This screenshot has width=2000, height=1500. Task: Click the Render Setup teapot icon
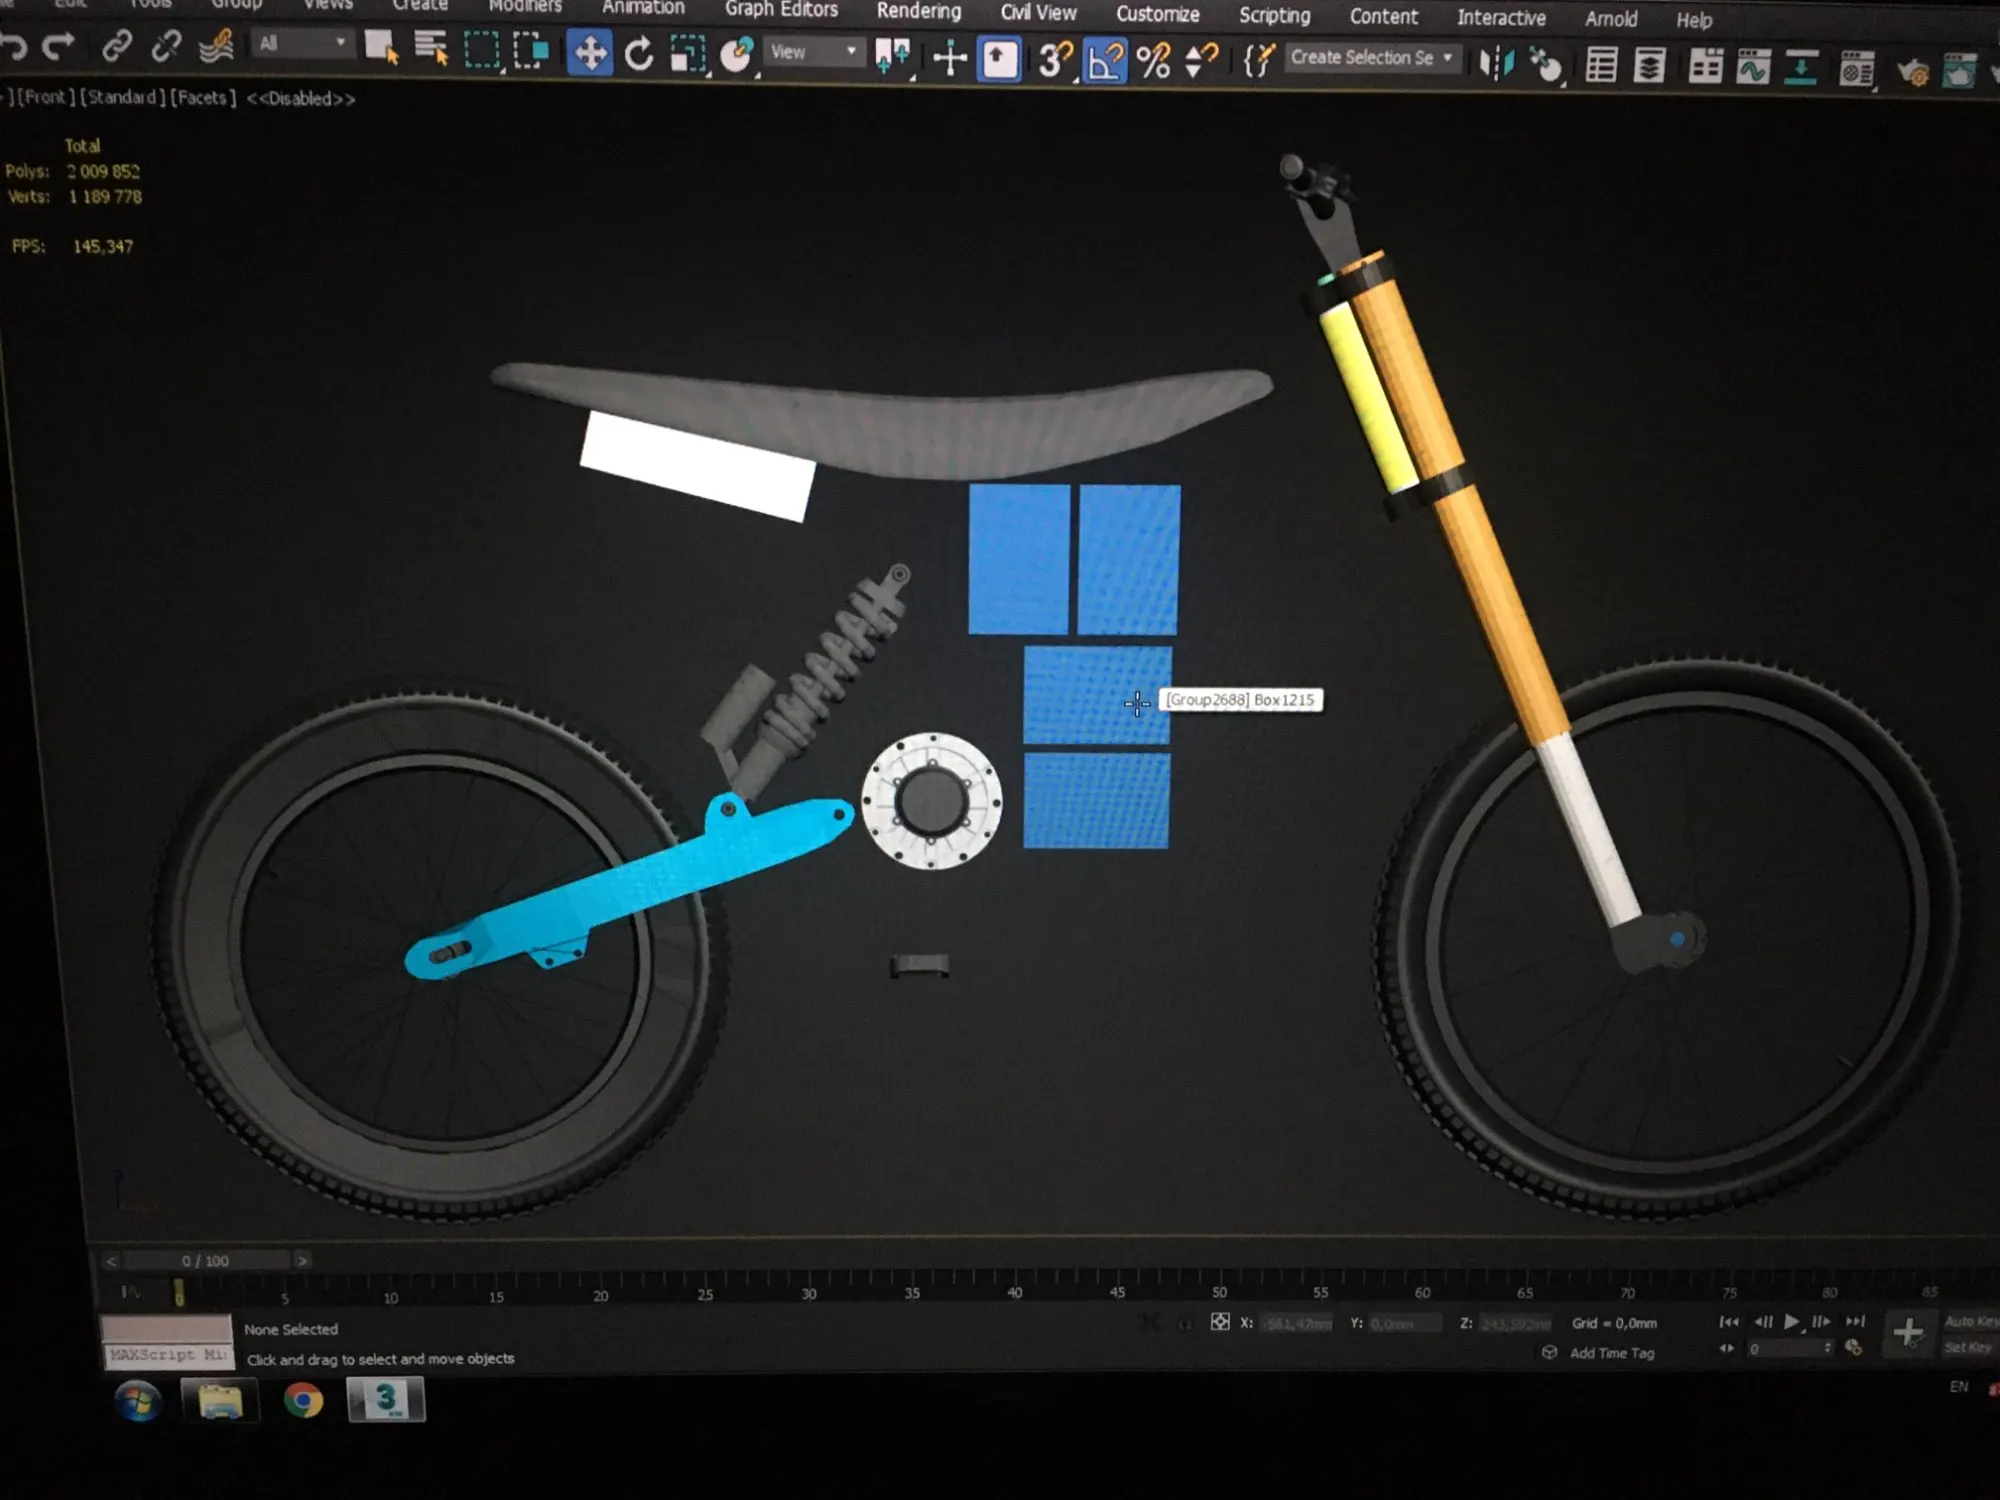(x=1911, y=72)
